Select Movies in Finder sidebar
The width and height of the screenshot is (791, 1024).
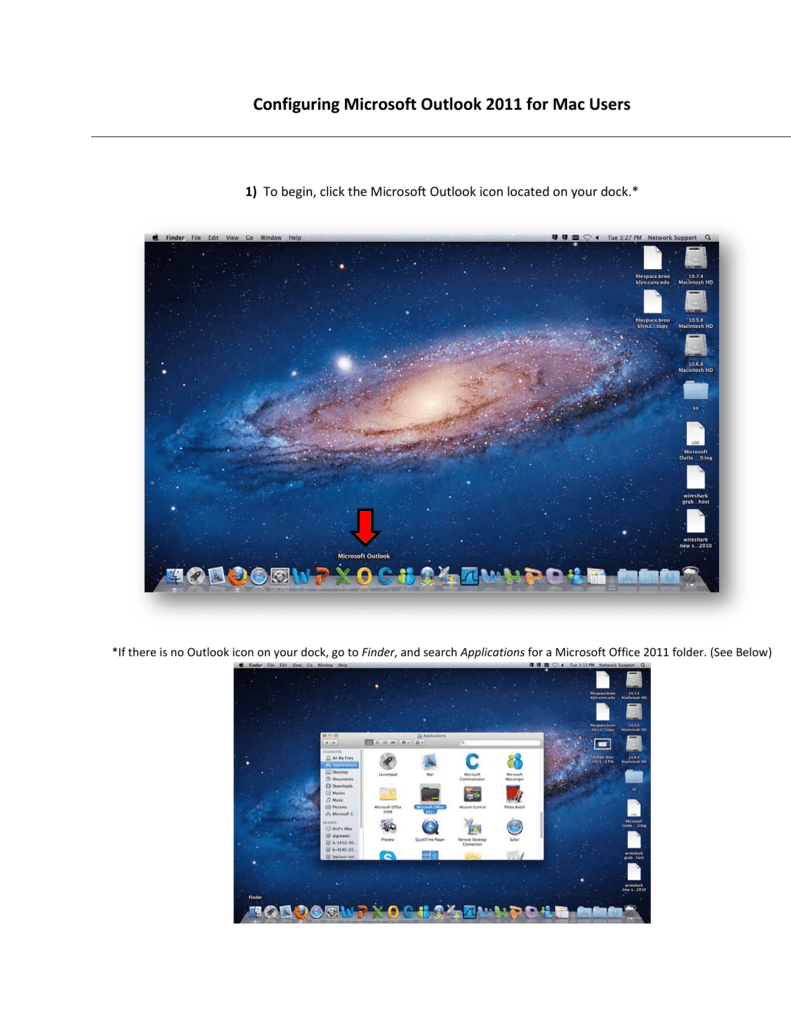point(336,793)
